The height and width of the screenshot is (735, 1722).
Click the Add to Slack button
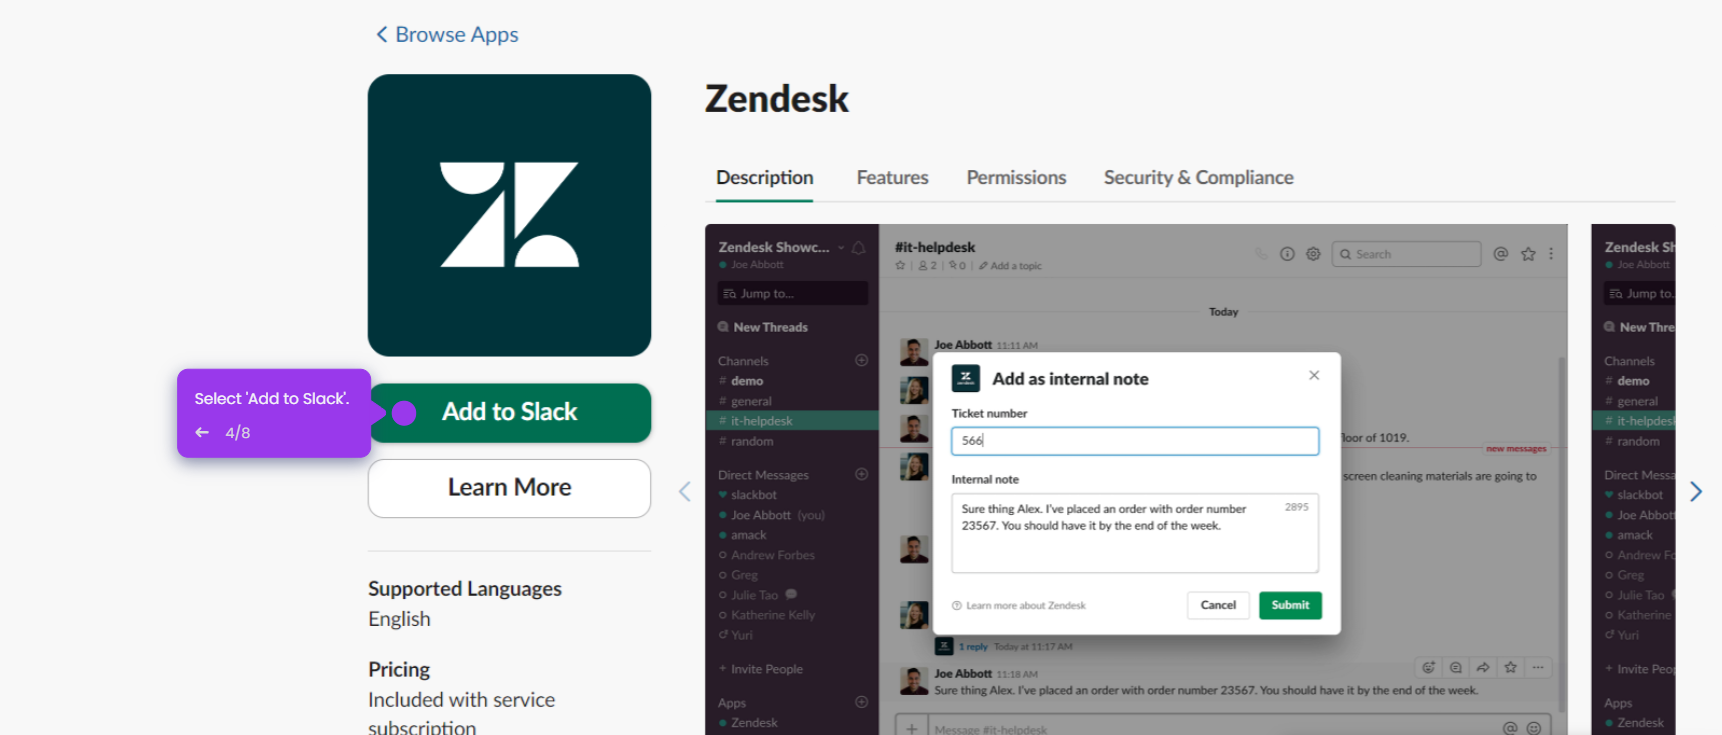click(x=510, y=413)
